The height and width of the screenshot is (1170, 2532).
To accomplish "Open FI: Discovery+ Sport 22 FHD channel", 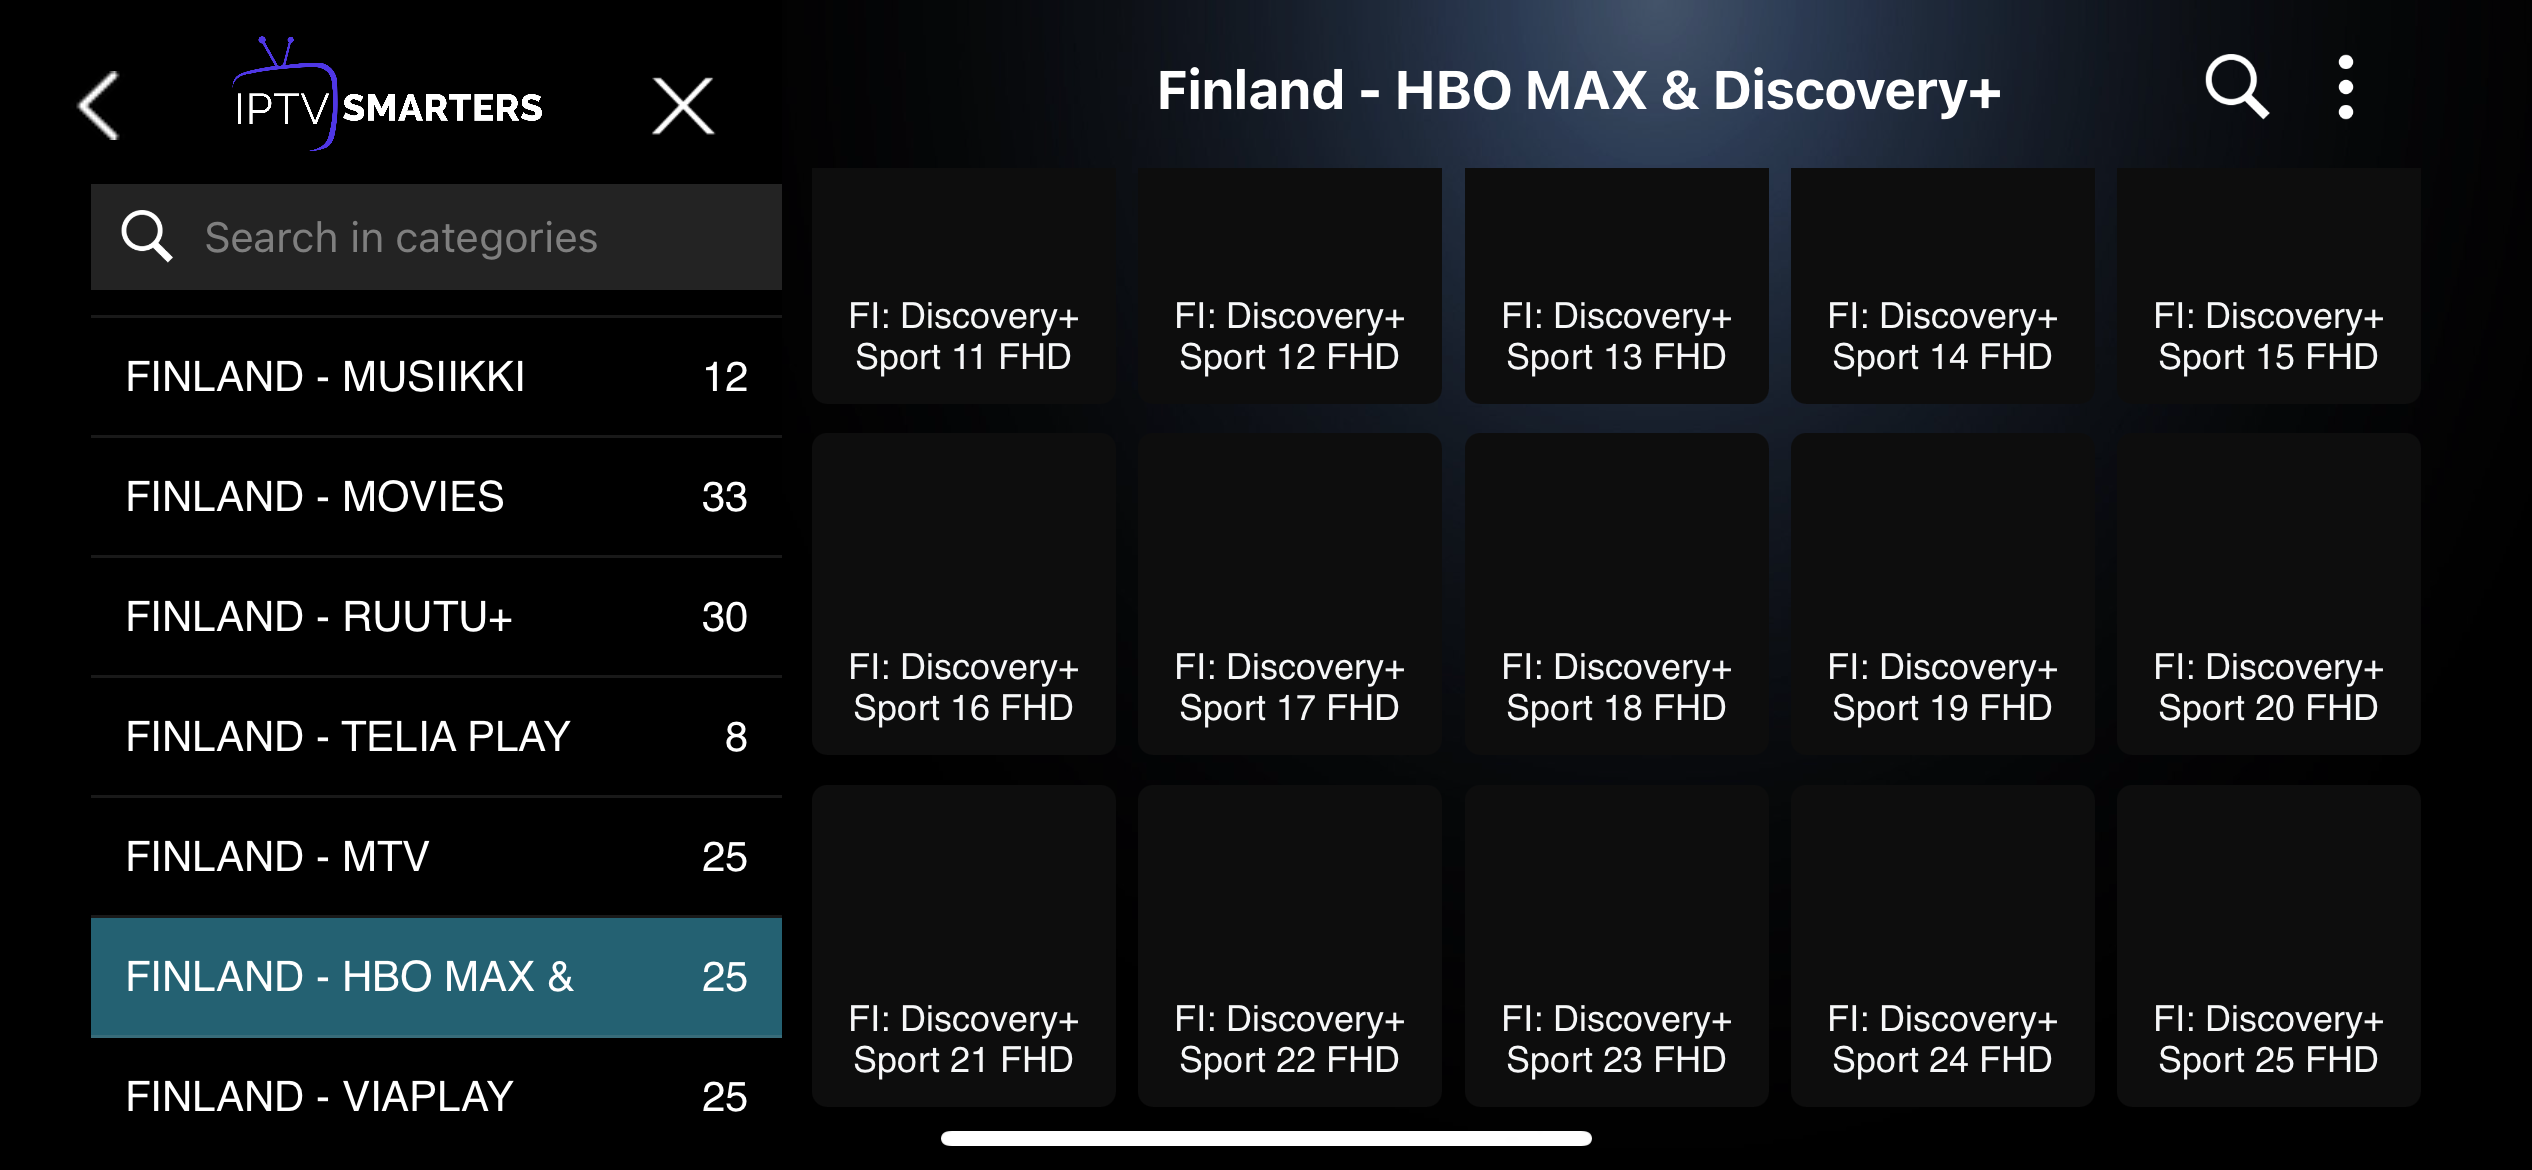I will pyautogui.click(x=1289, y=945).
